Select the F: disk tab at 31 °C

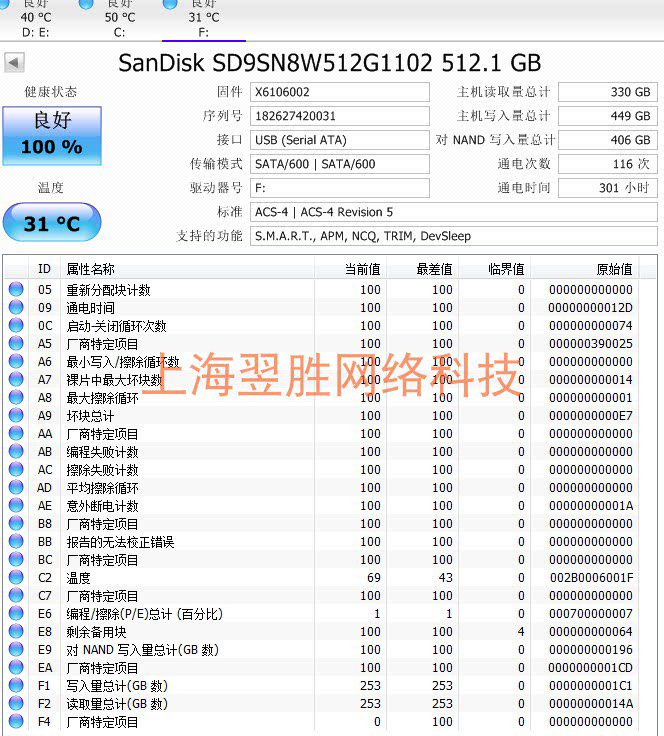pyautogui.click(x=204, y=19)
